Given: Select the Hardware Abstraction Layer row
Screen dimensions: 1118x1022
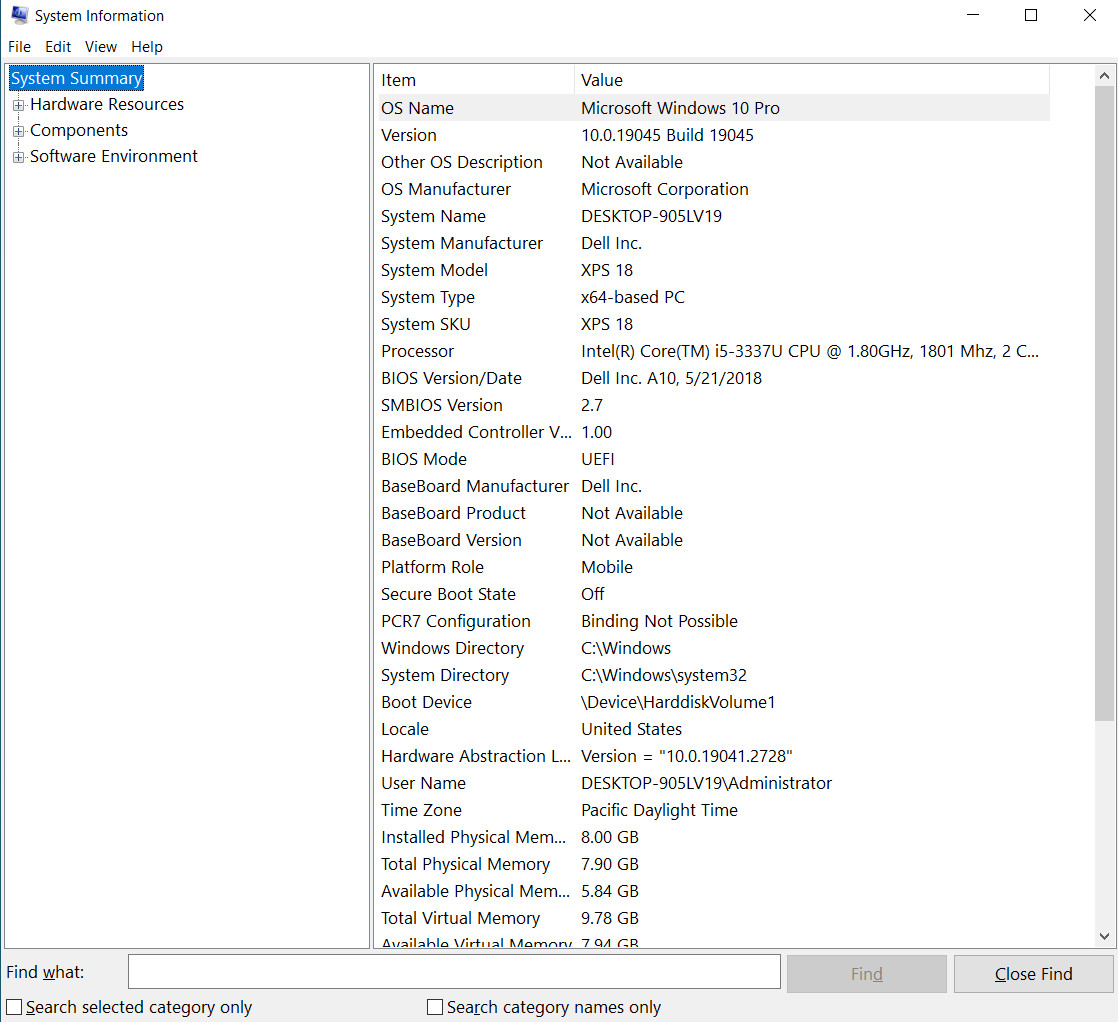Looking at the screenshot, I should (x=714, y=757).
